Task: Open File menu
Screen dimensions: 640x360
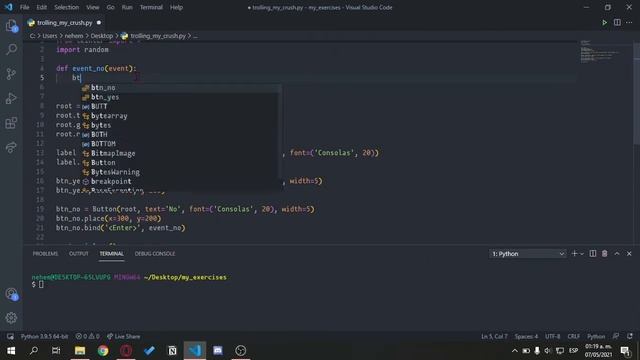Action: pyautogui.click(x=24, y=7)
